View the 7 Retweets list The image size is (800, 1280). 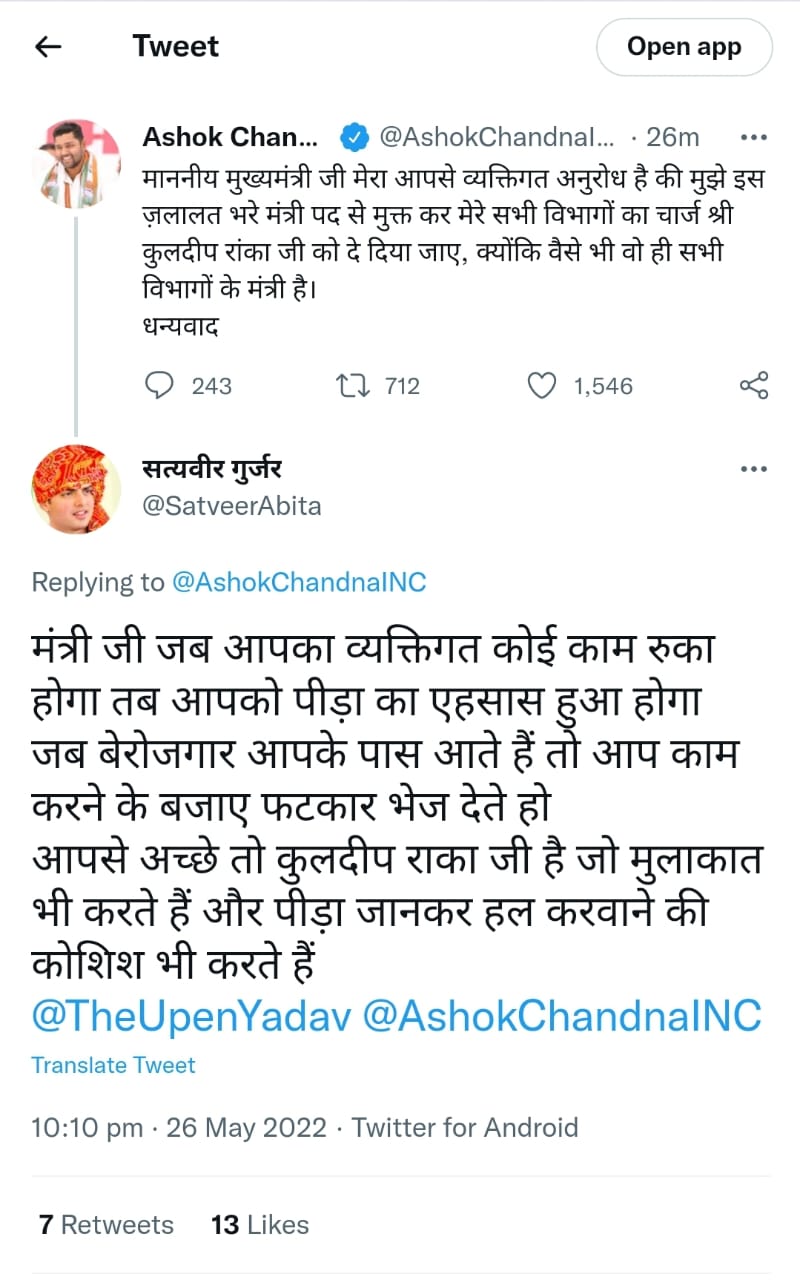105,1225
